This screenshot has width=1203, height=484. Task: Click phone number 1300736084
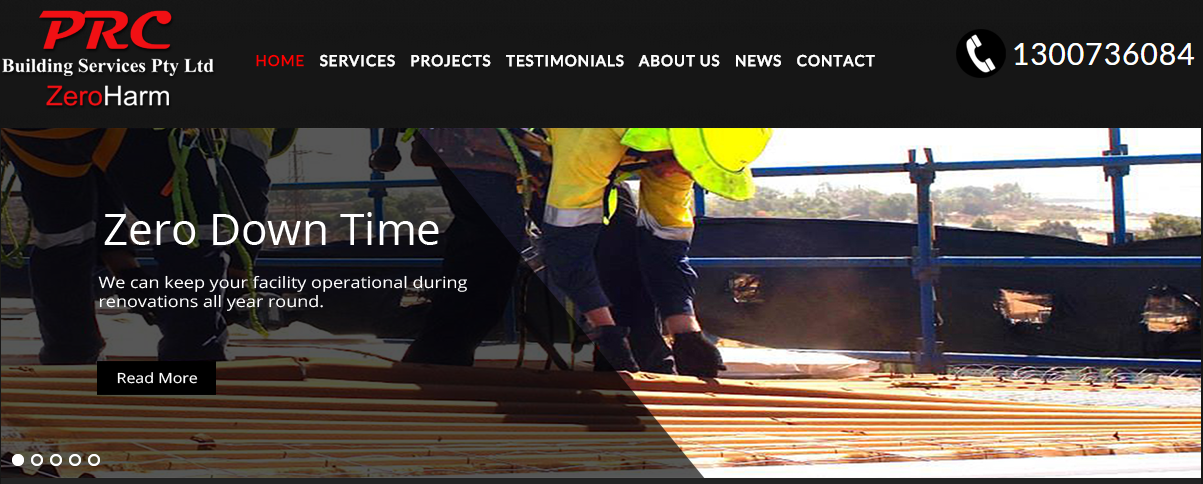[x=1104, y=54]
